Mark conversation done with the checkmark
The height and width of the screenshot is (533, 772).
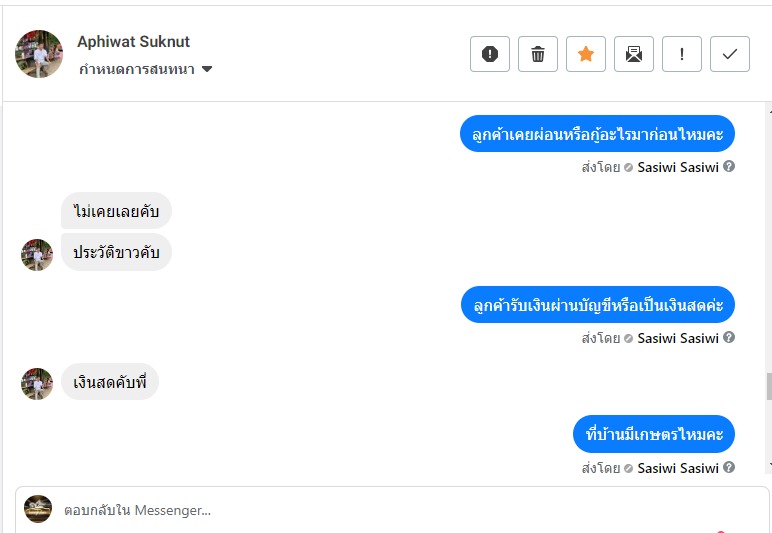730,54
